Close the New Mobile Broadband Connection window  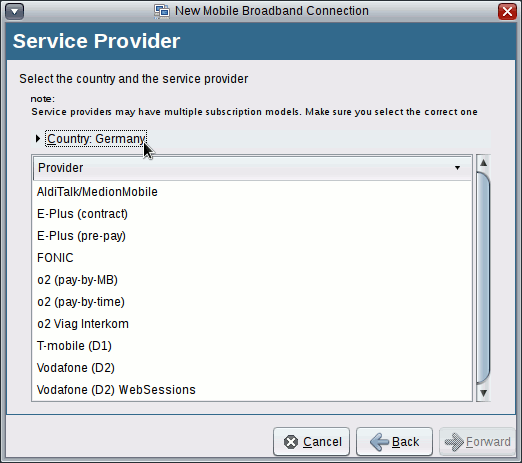(x=507, y=12)
